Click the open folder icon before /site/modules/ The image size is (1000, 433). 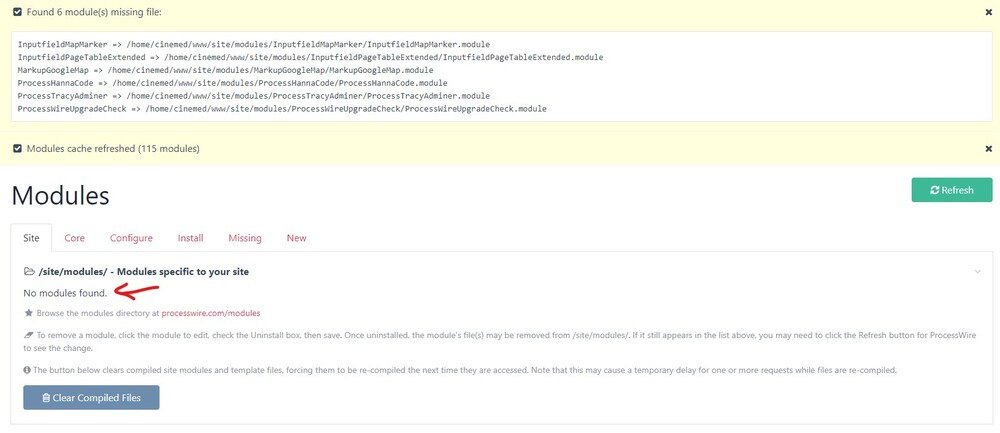29,272
